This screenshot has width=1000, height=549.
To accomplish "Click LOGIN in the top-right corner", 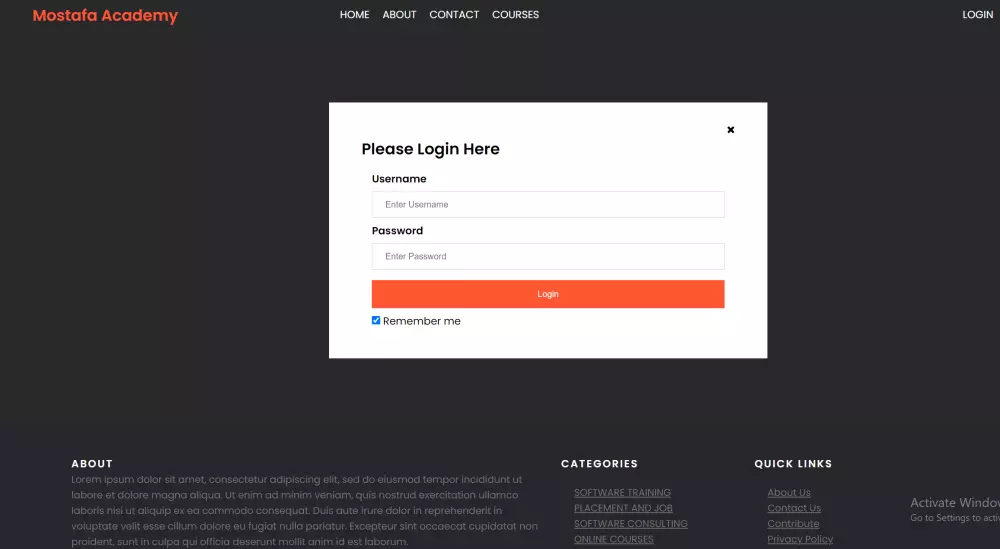I will (977, 15).
